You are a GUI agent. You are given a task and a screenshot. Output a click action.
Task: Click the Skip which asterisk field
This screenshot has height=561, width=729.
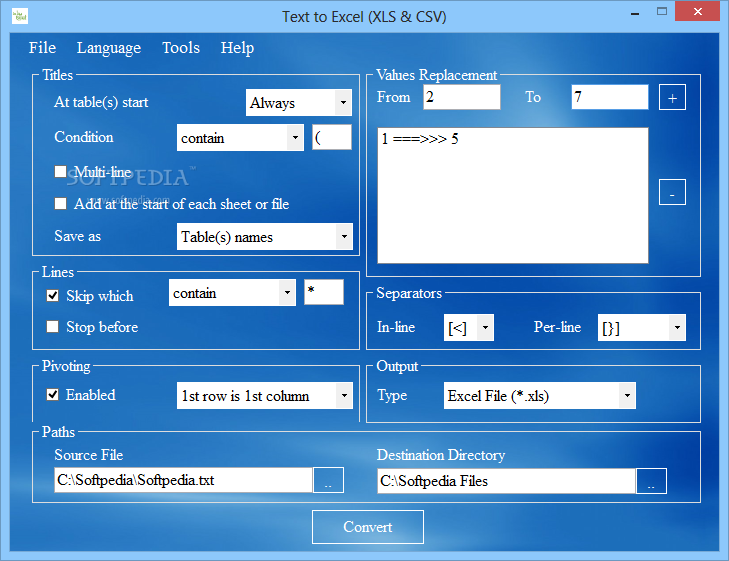pos(324,292)
